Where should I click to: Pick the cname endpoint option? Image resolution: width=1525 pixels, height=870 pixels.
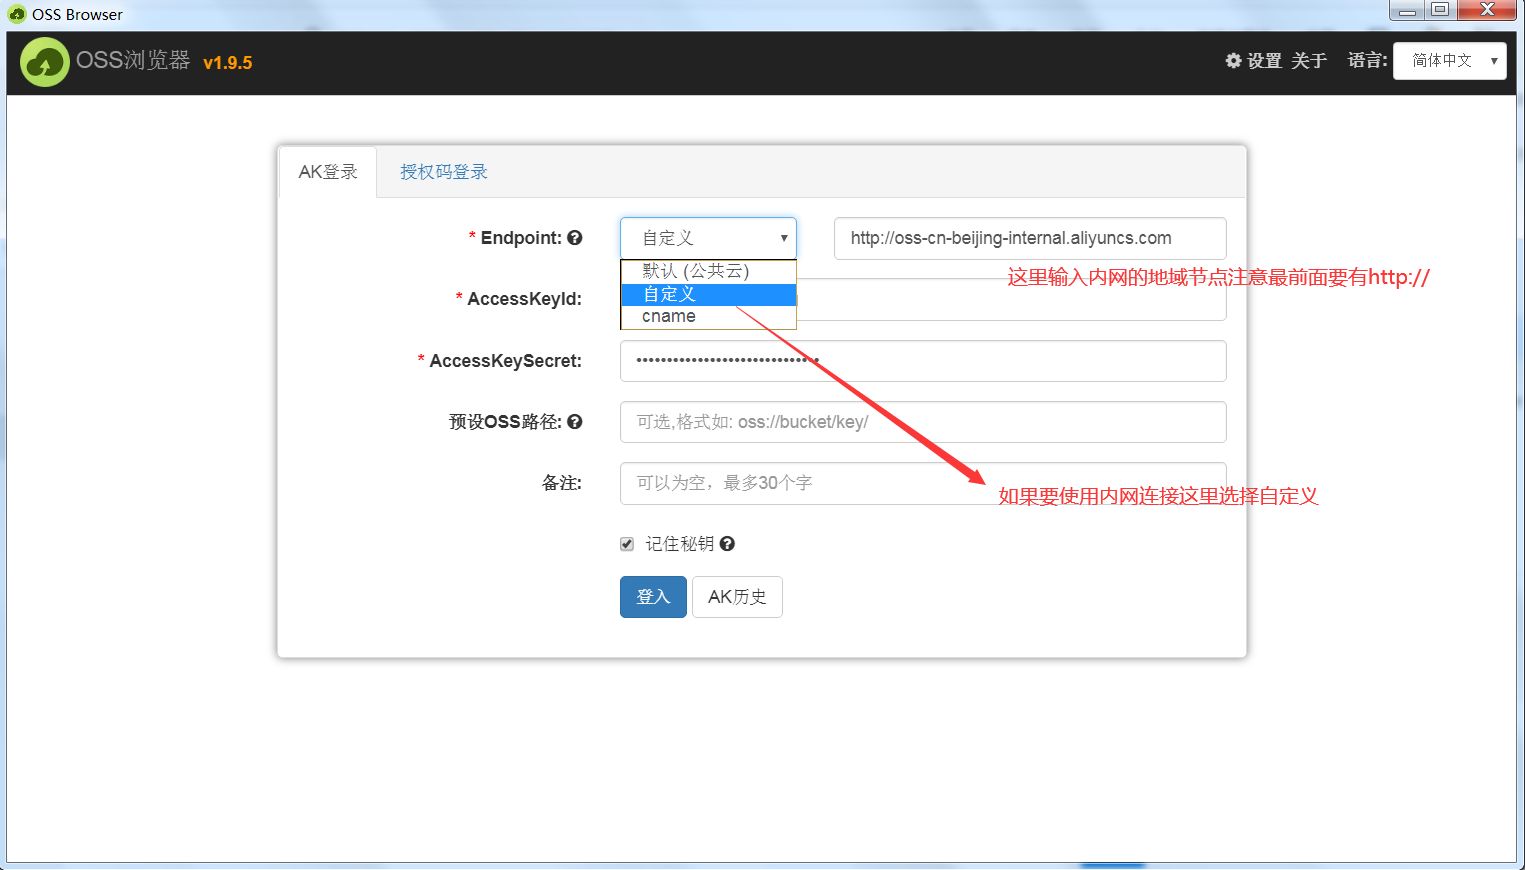pos(708,316)
